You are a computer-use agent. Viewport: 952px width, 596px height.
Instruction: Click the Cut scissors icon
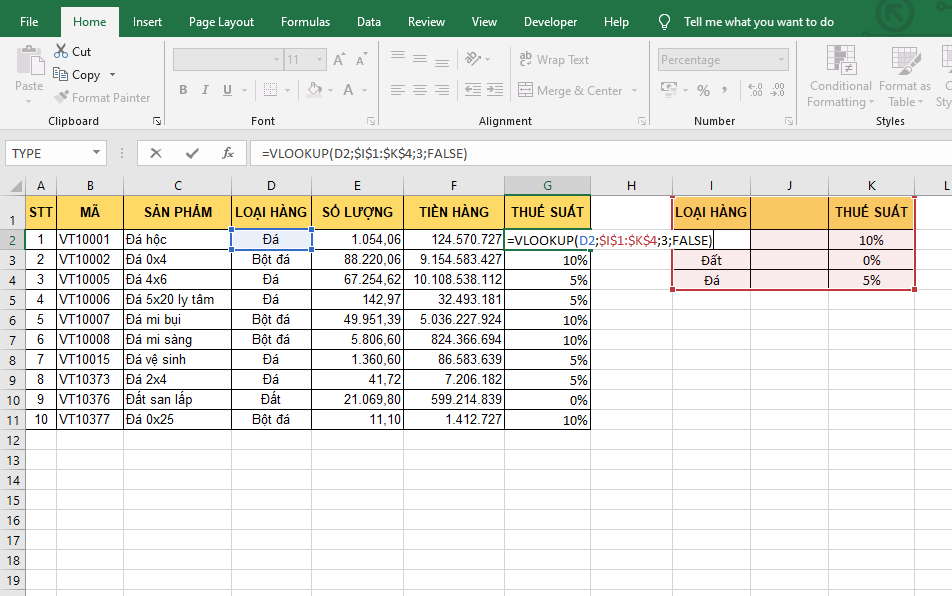tap(60, 51)
